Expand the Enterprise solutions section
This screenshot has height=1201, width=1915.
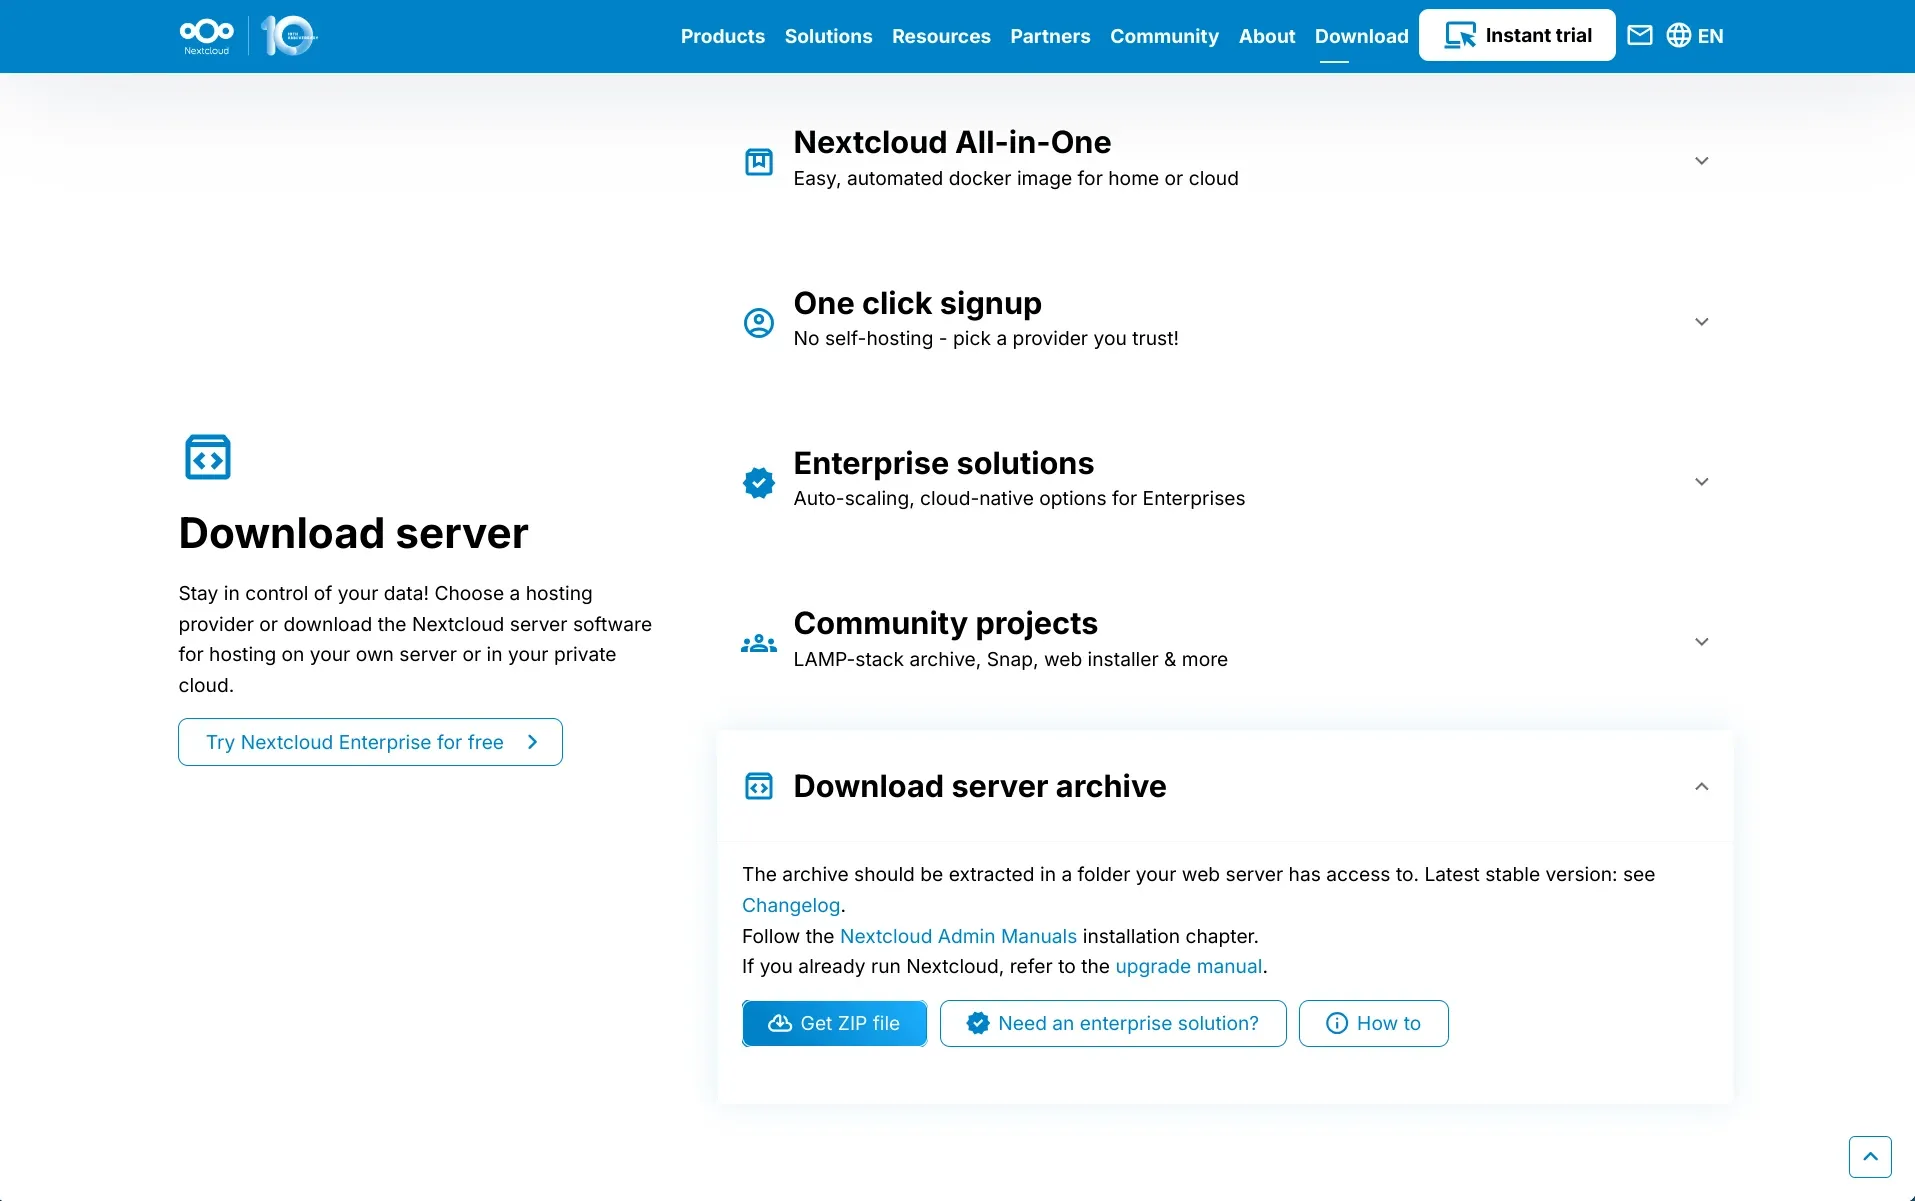click(x=1701, y=482)
